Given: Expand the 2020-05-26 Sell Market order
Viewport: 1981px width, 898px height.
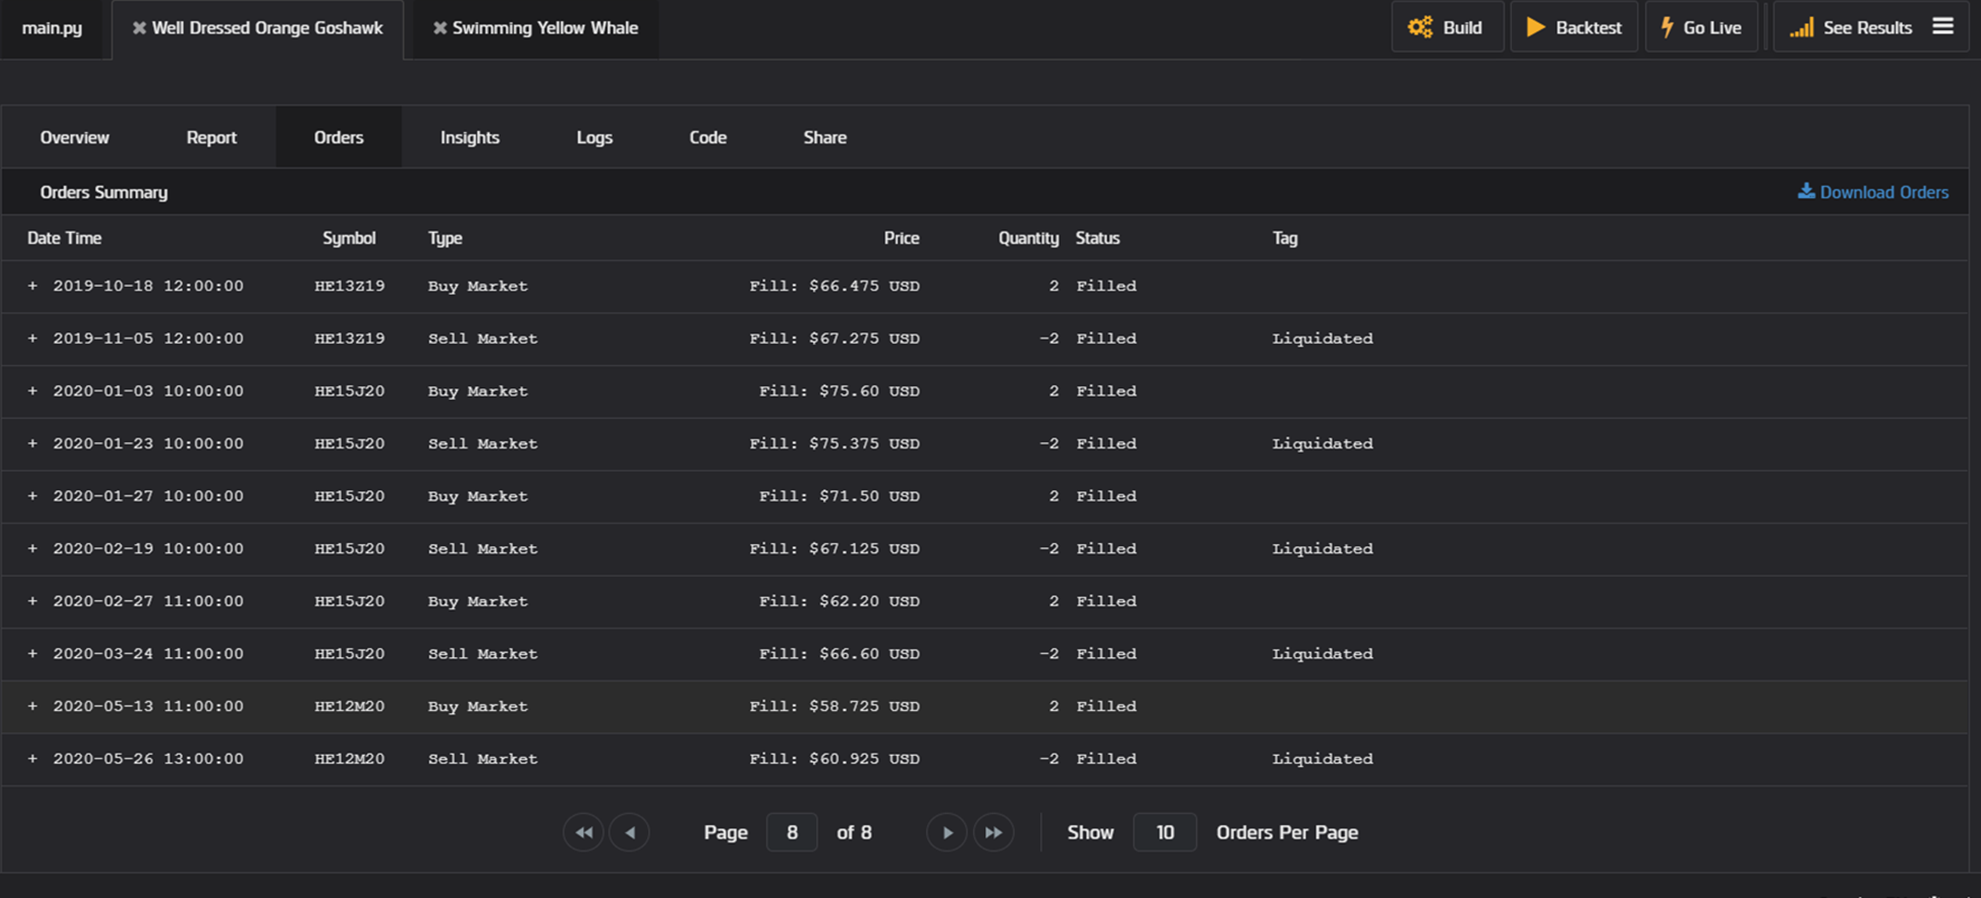Looking at the screenshot, I should (32, 759).
